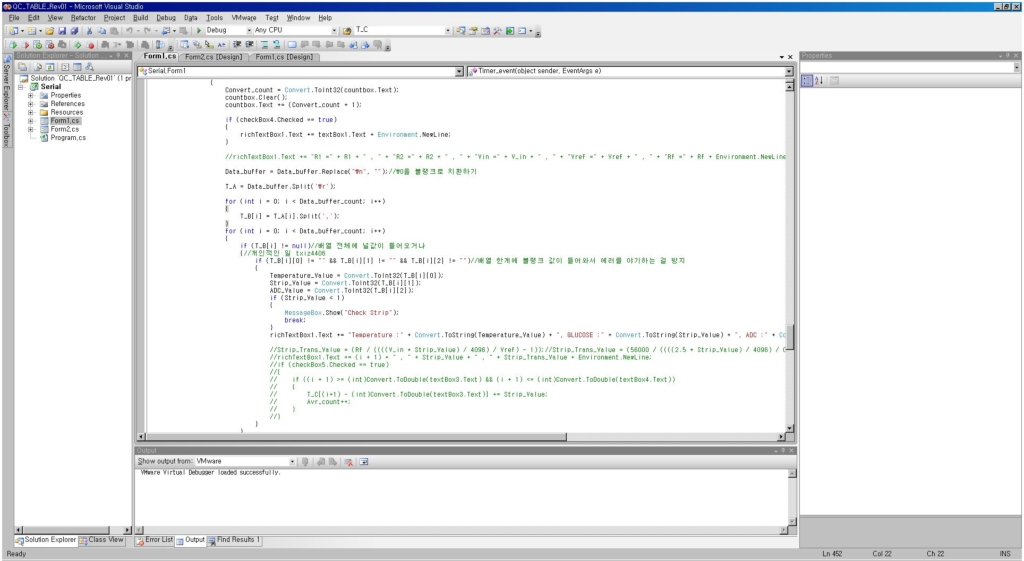This screenshot has height=561, width=1024.
Task: Open Timer_event member dropdown
Action: [789, 71]
